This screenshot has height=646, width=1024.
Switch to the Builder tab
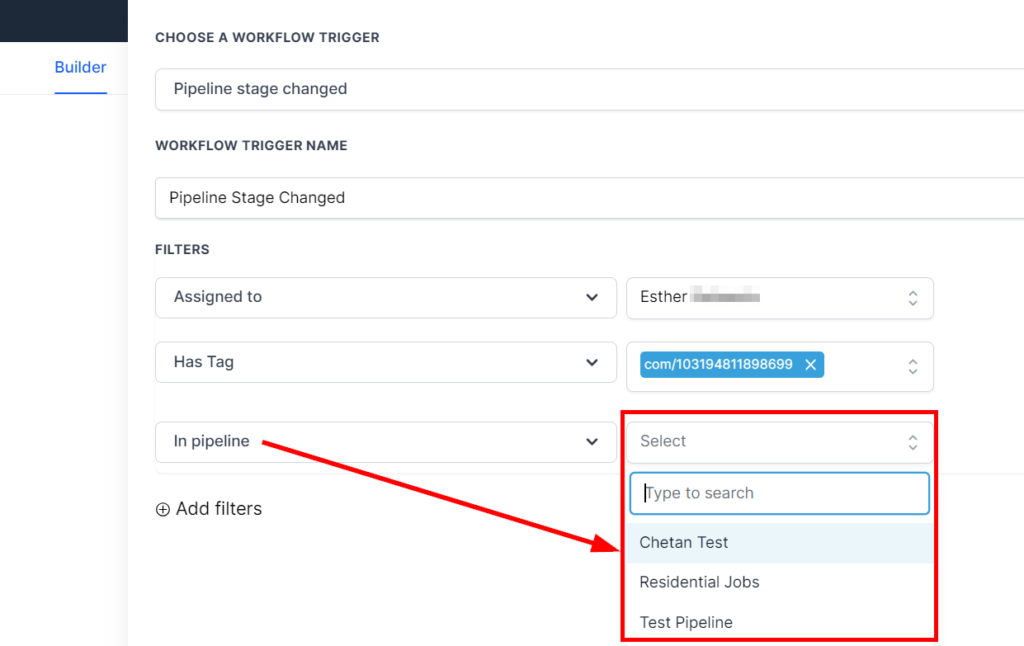pyautogui.click(x=80, y=68)
